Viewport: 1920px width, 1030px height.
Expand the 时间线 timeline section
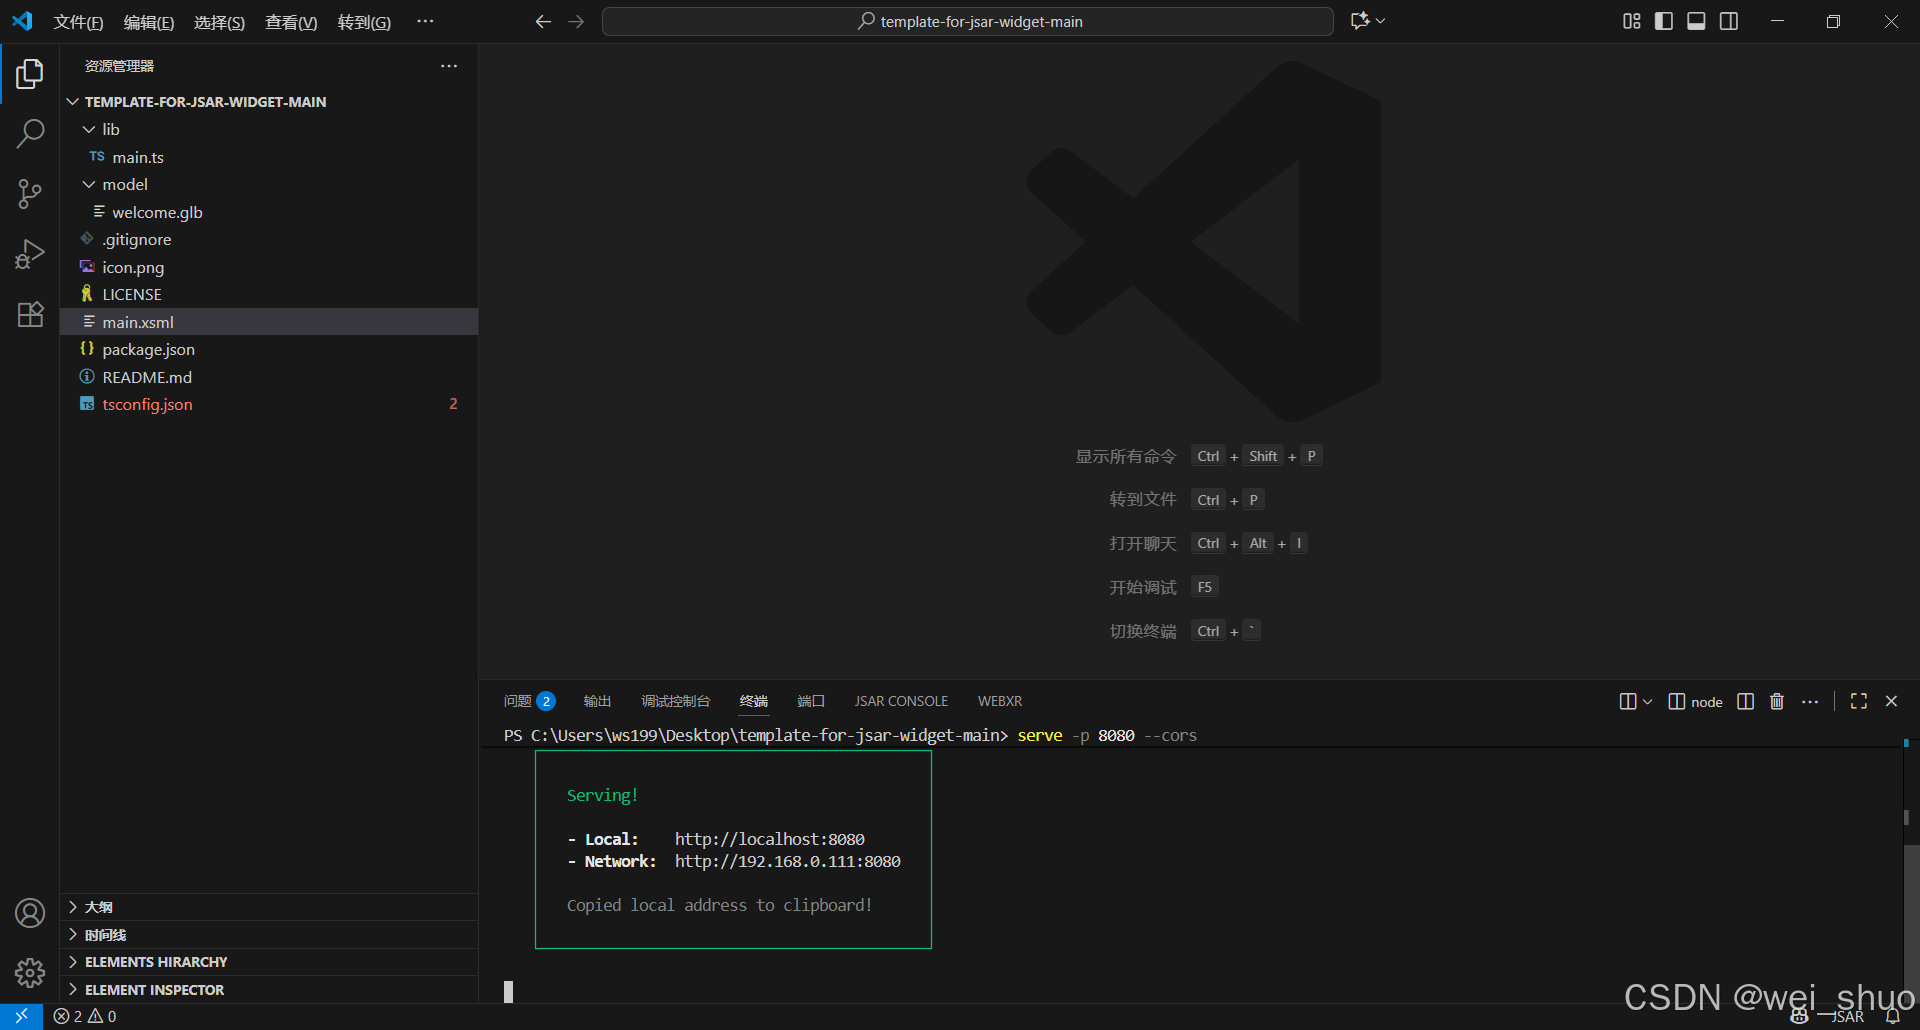[x=269, y=934]
